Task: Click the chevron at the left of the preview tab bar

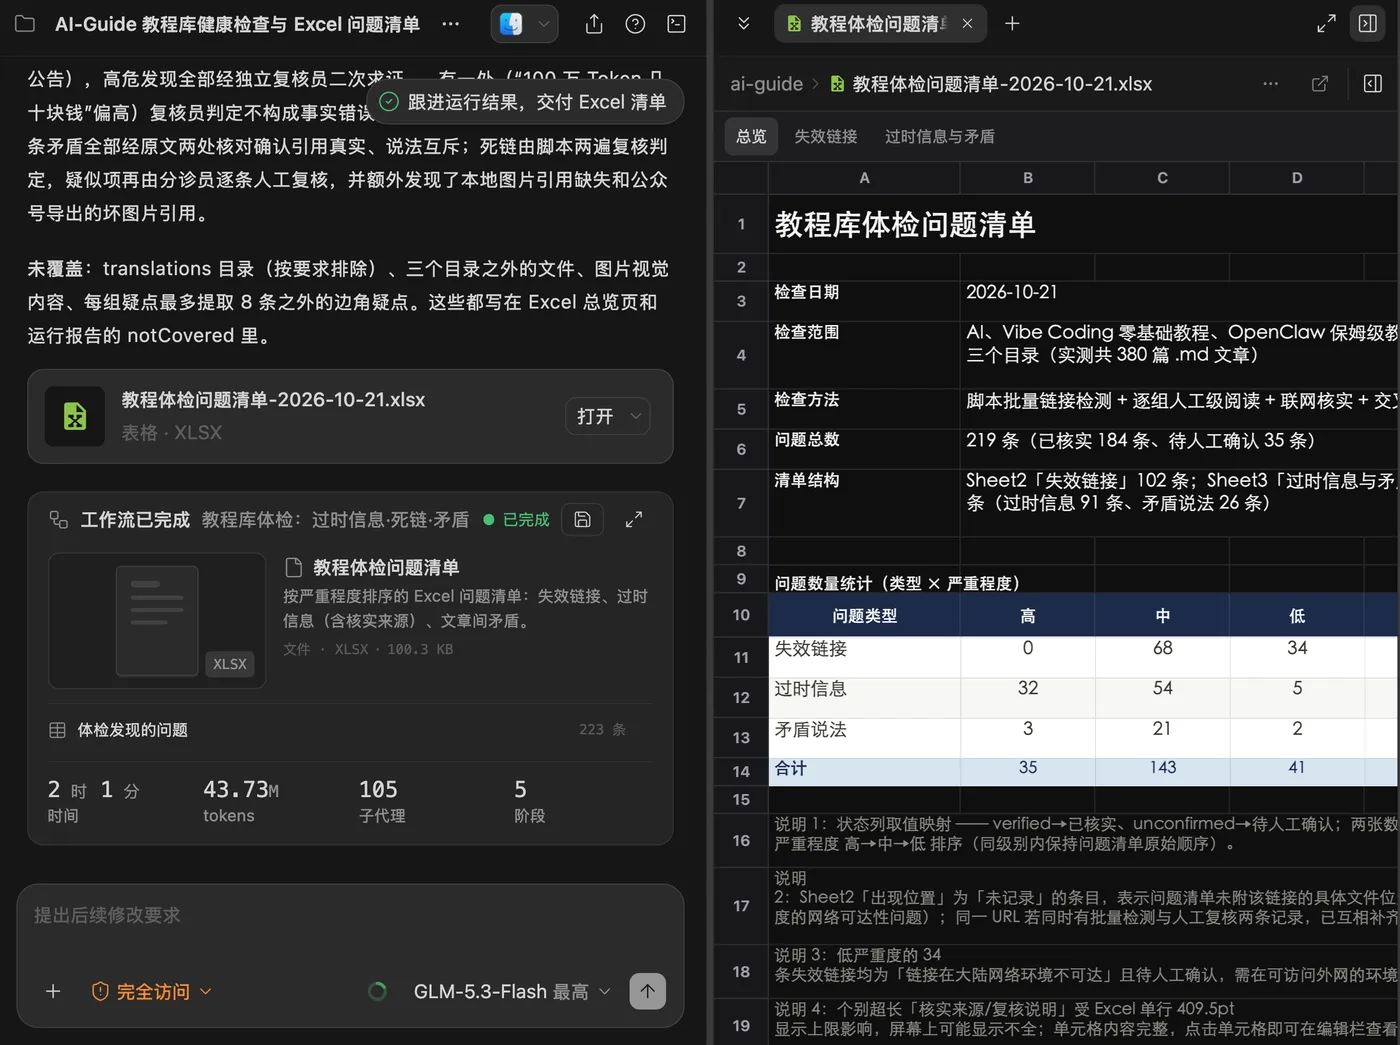Action: pyautogui.click(x=743, y=23)
